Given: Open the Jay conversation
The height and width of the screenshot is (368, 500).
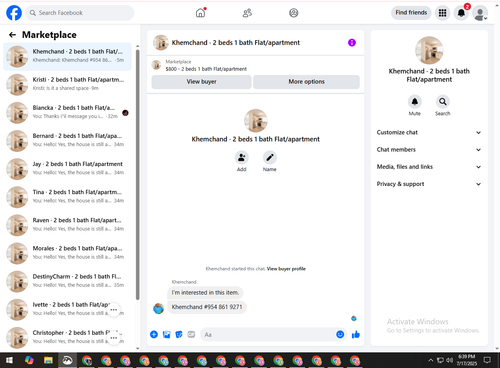Looking at the screenshot, I should click(68, 169).
